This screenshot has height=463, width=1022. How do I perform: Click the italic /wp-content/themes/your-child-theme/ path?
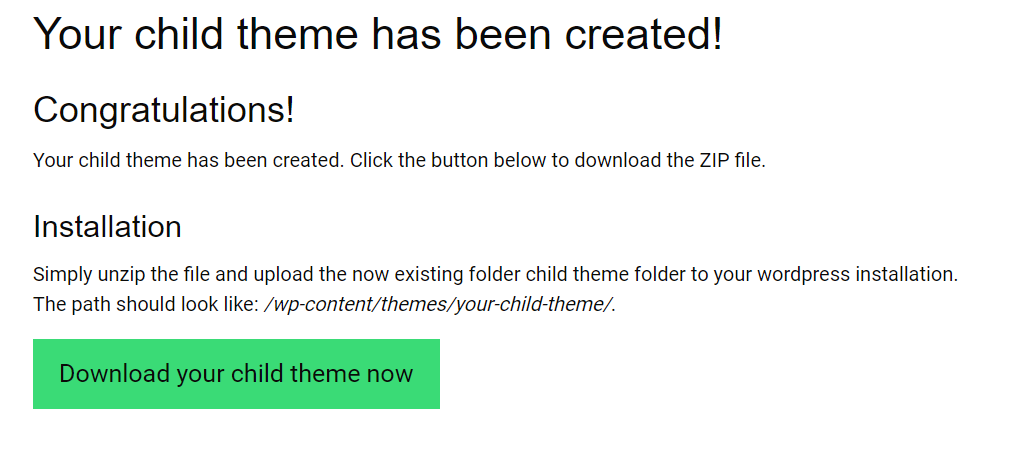[x=439, y=304]
